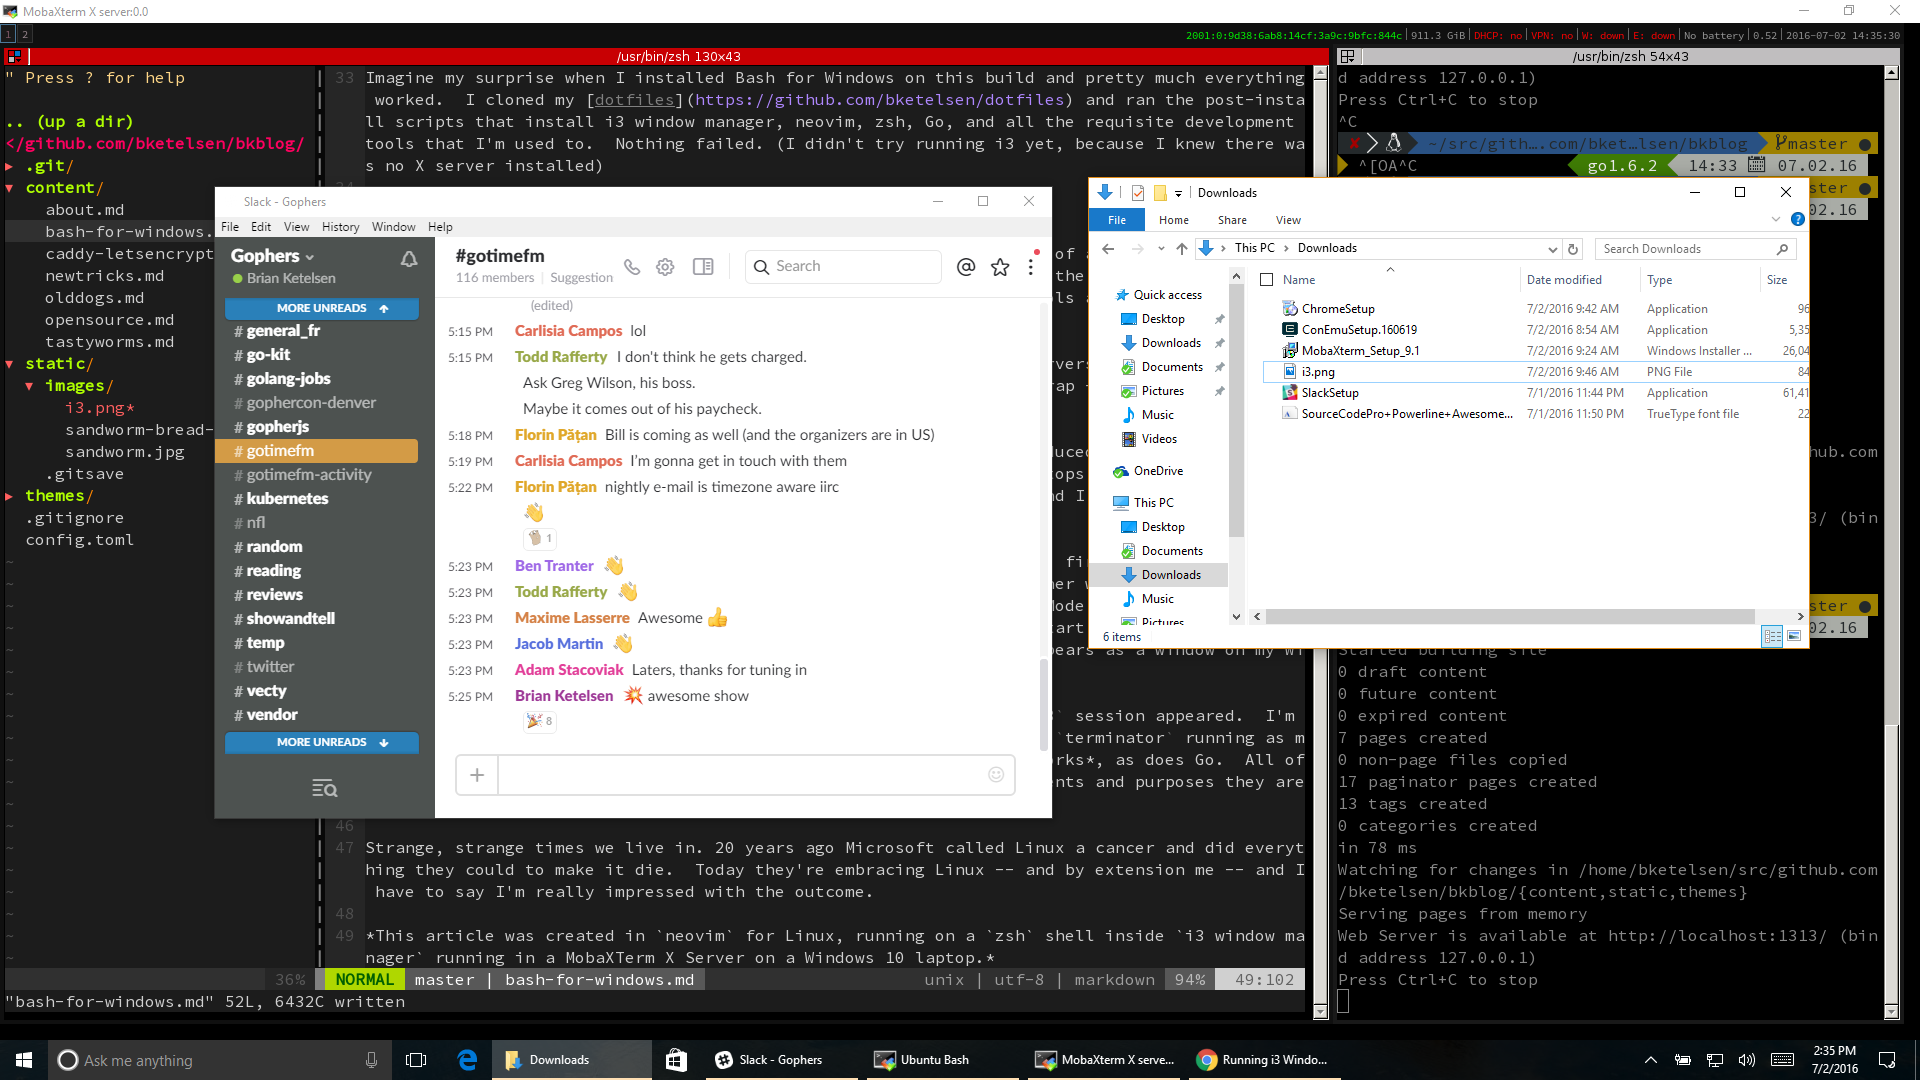This screenshot has height=1080, width=1920.
Task: Click the Search Downloads field
Action: [x=1685, y=249]
